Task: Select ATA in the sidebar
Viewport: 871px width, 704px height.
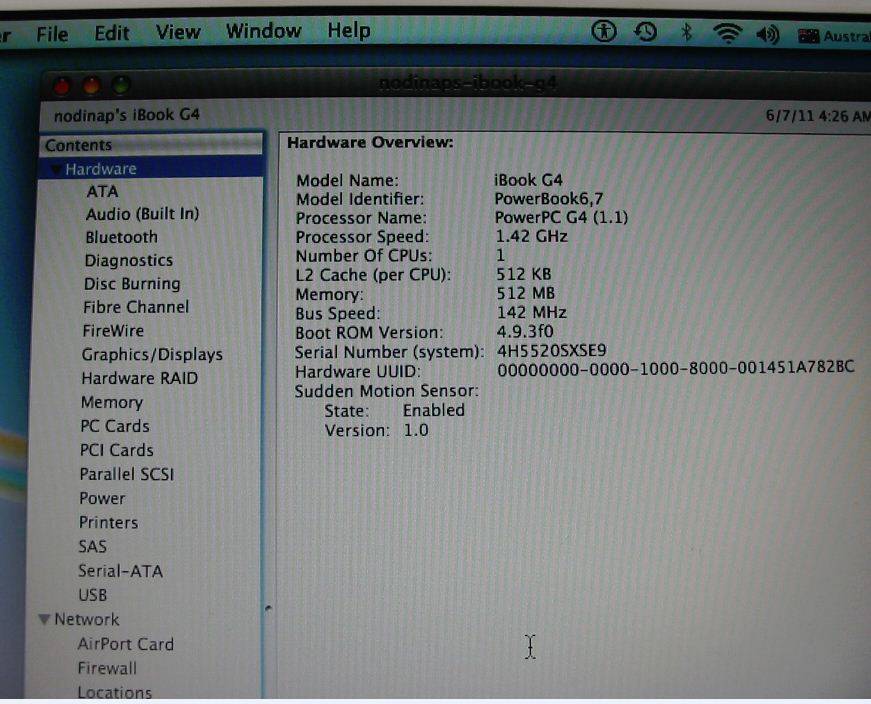Action: 102,192
